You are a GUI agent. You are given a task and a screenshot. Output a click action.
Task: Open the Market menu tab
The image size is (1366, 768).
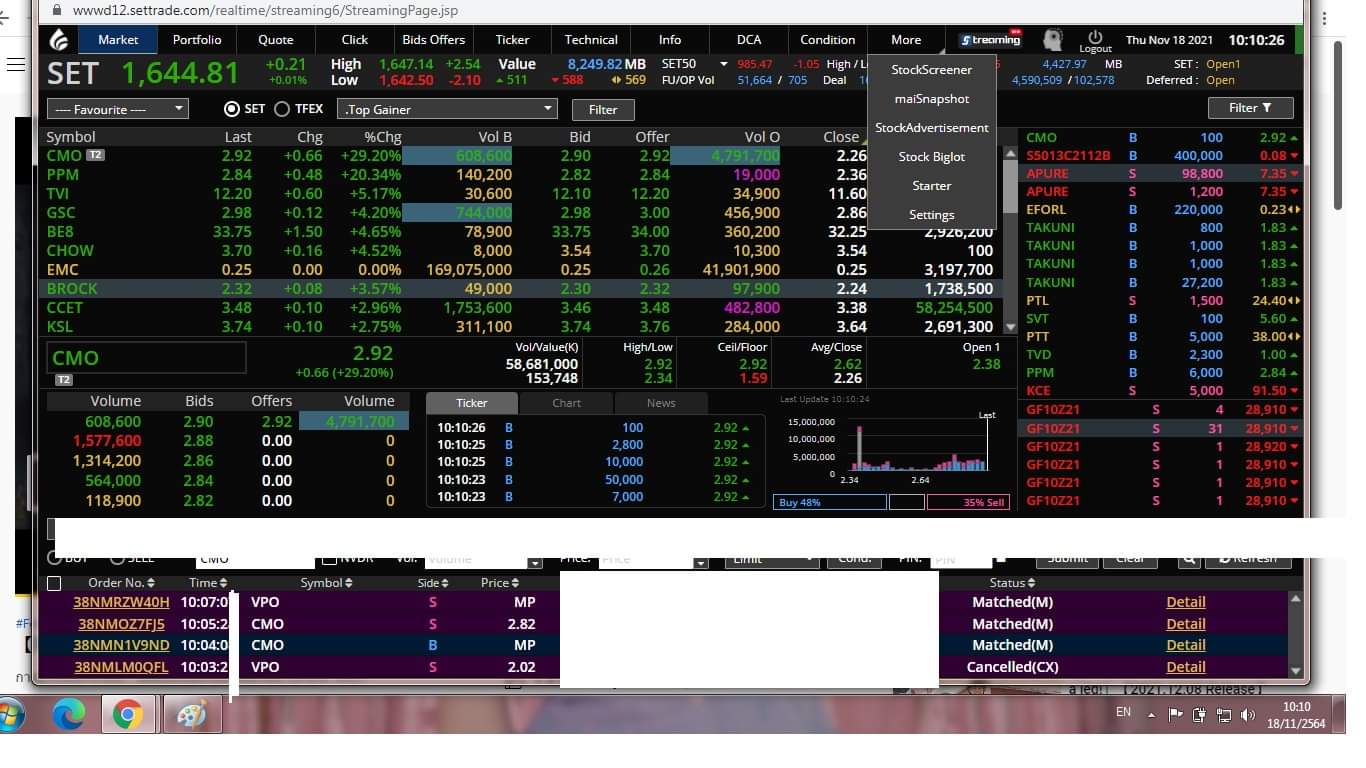point(118,40)
